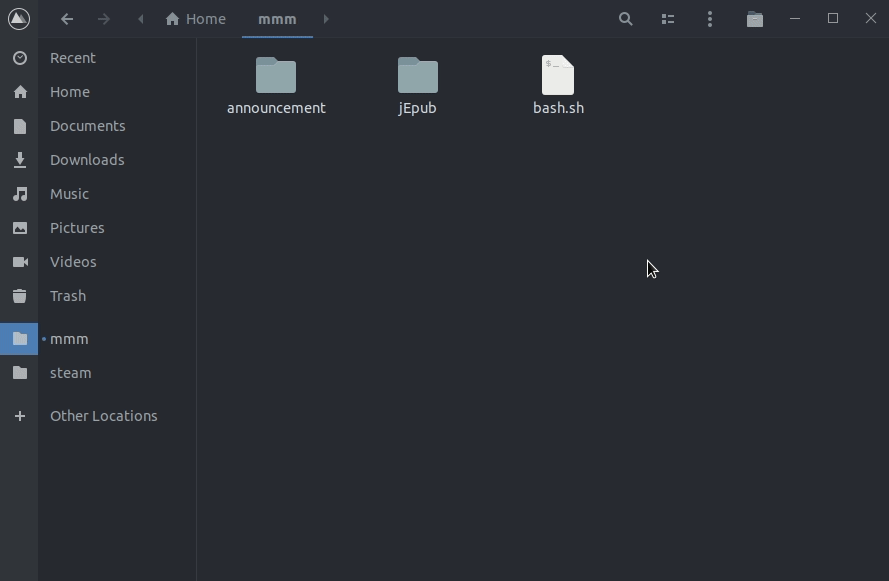
Task: Open Music in the sidebar
Action: (x=69, y=194)
